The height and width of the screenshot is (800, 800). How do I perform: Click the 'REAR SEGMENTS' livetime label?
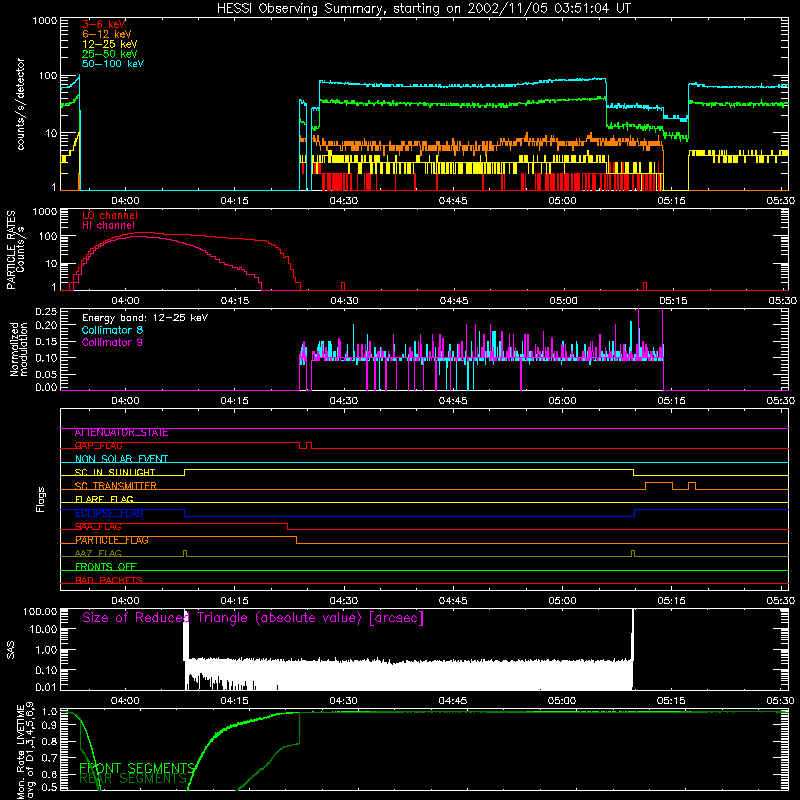133,779
